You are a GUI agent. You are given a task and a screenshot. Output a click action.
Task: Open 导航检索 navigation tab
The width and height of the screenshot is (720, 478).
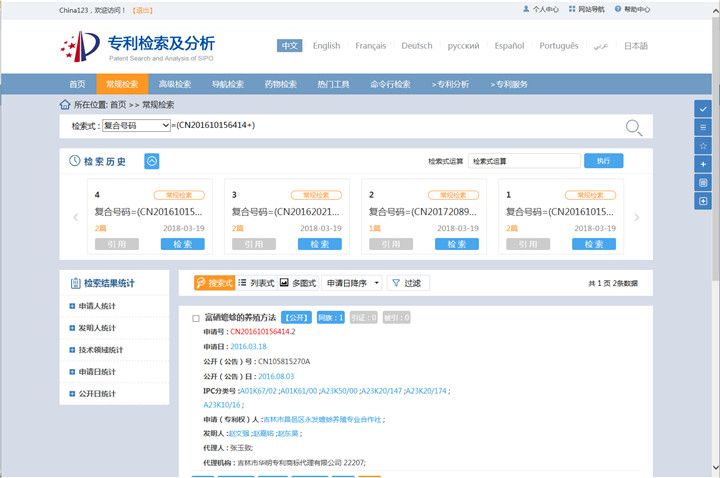(228, 84)
